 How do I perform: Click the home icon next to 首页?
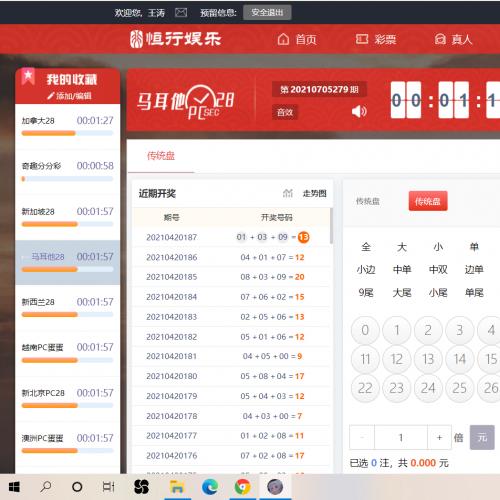283,39
